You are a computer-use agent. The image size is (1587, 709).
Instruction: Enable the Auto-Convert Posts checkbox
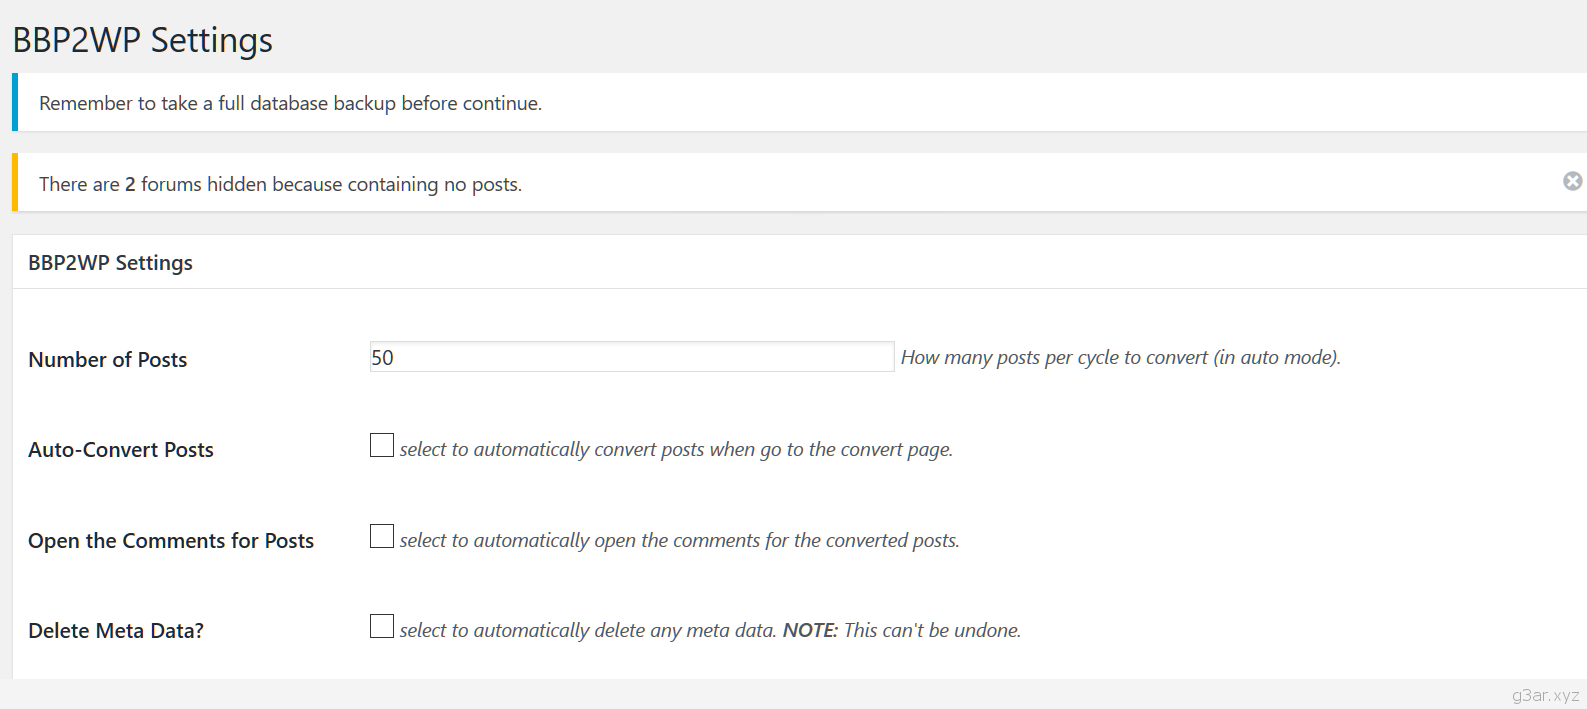coord(382,446)
